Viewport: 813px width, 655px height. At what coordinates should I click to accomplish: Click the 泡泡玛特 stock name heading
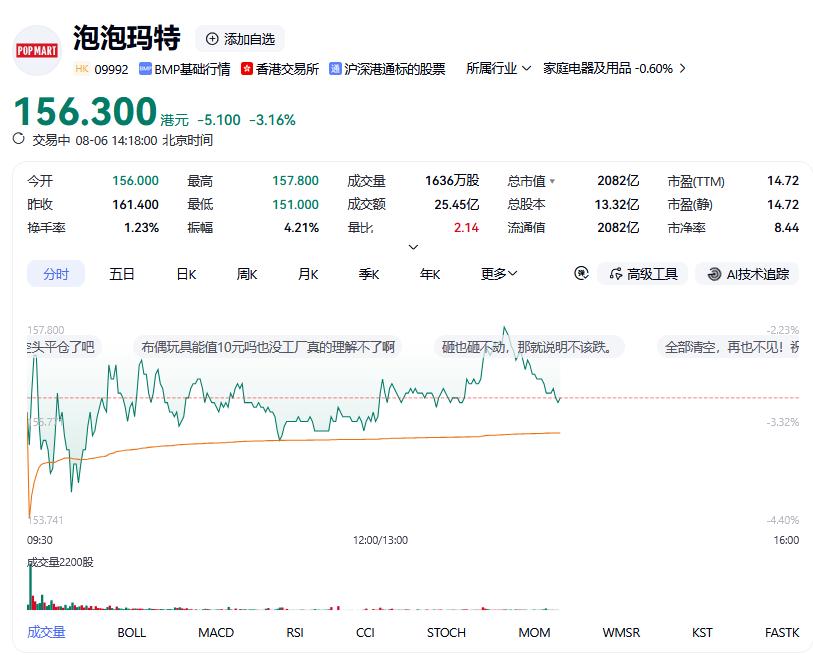[127, 38]
